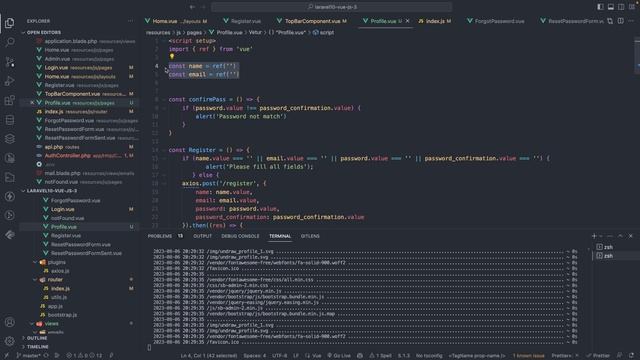640x360 pixels.
Task: Click the command center search field
Action: click(331, 7)
